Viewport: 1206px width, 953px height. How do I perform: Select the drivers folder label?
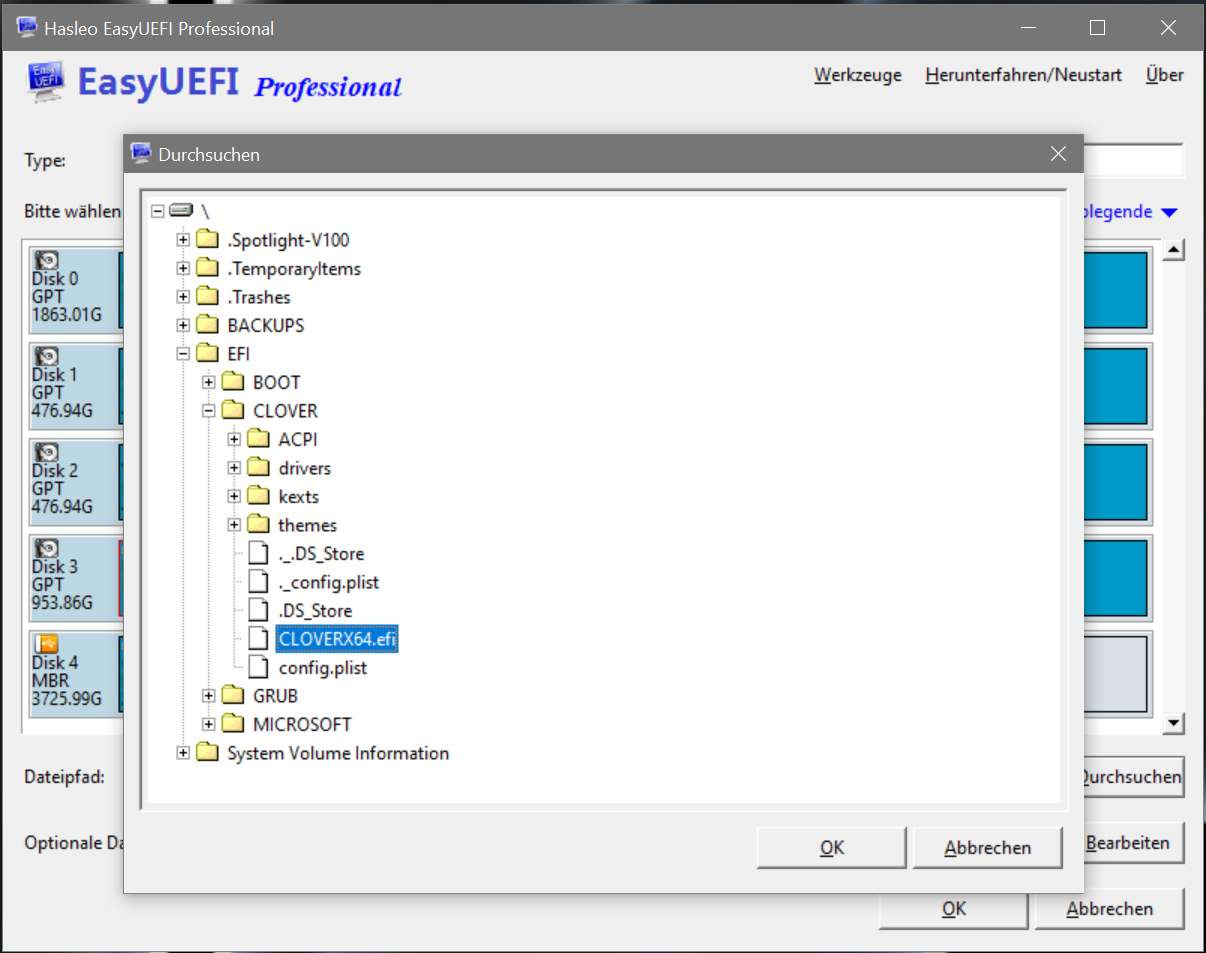click(x=305, y=468)
